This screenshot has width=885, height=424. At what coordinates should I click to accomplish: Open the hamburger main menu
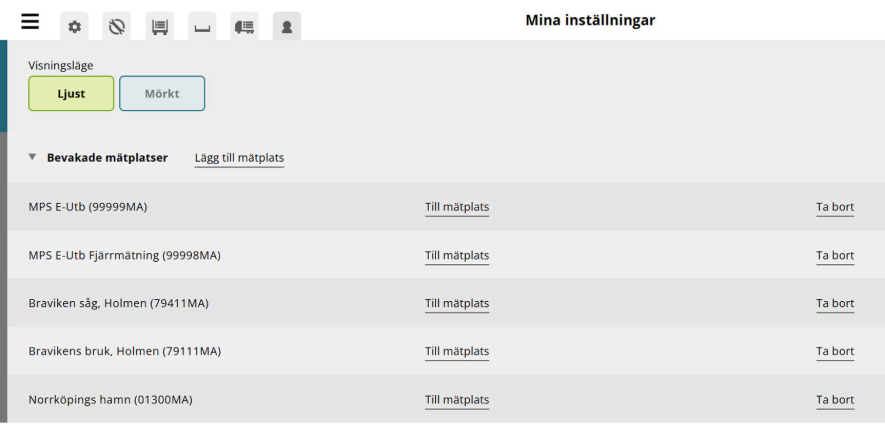pos(30,22)
